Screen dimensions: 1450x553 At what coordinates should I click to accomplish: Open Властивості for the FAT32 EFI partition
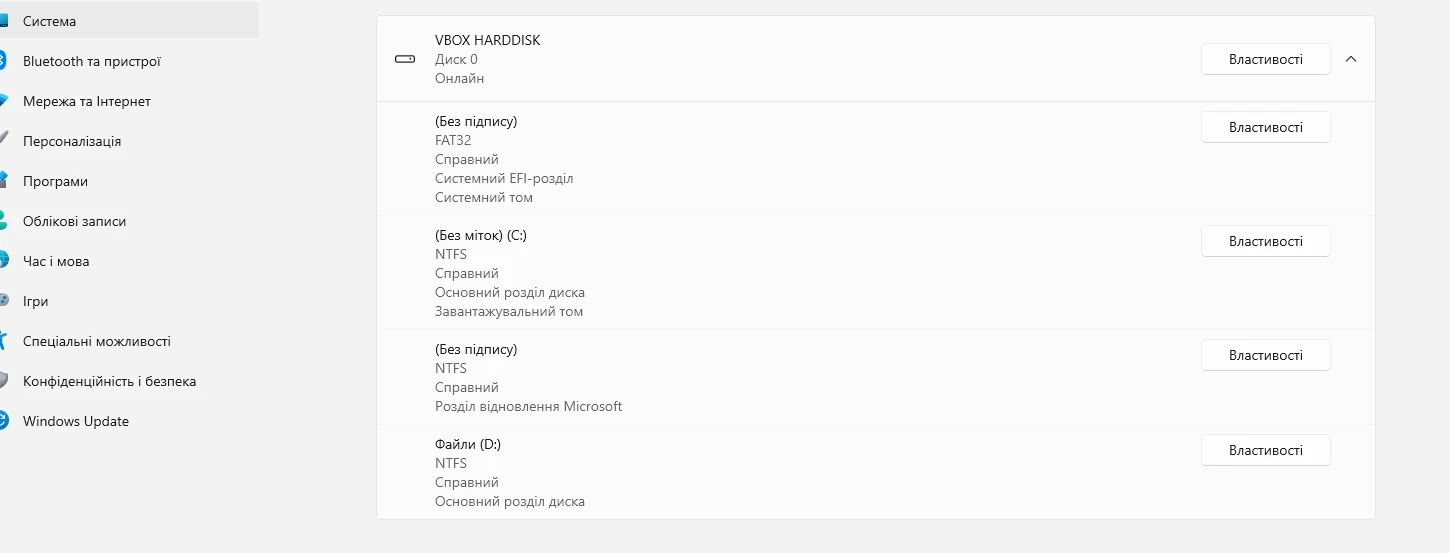(x=1265, y=127)
